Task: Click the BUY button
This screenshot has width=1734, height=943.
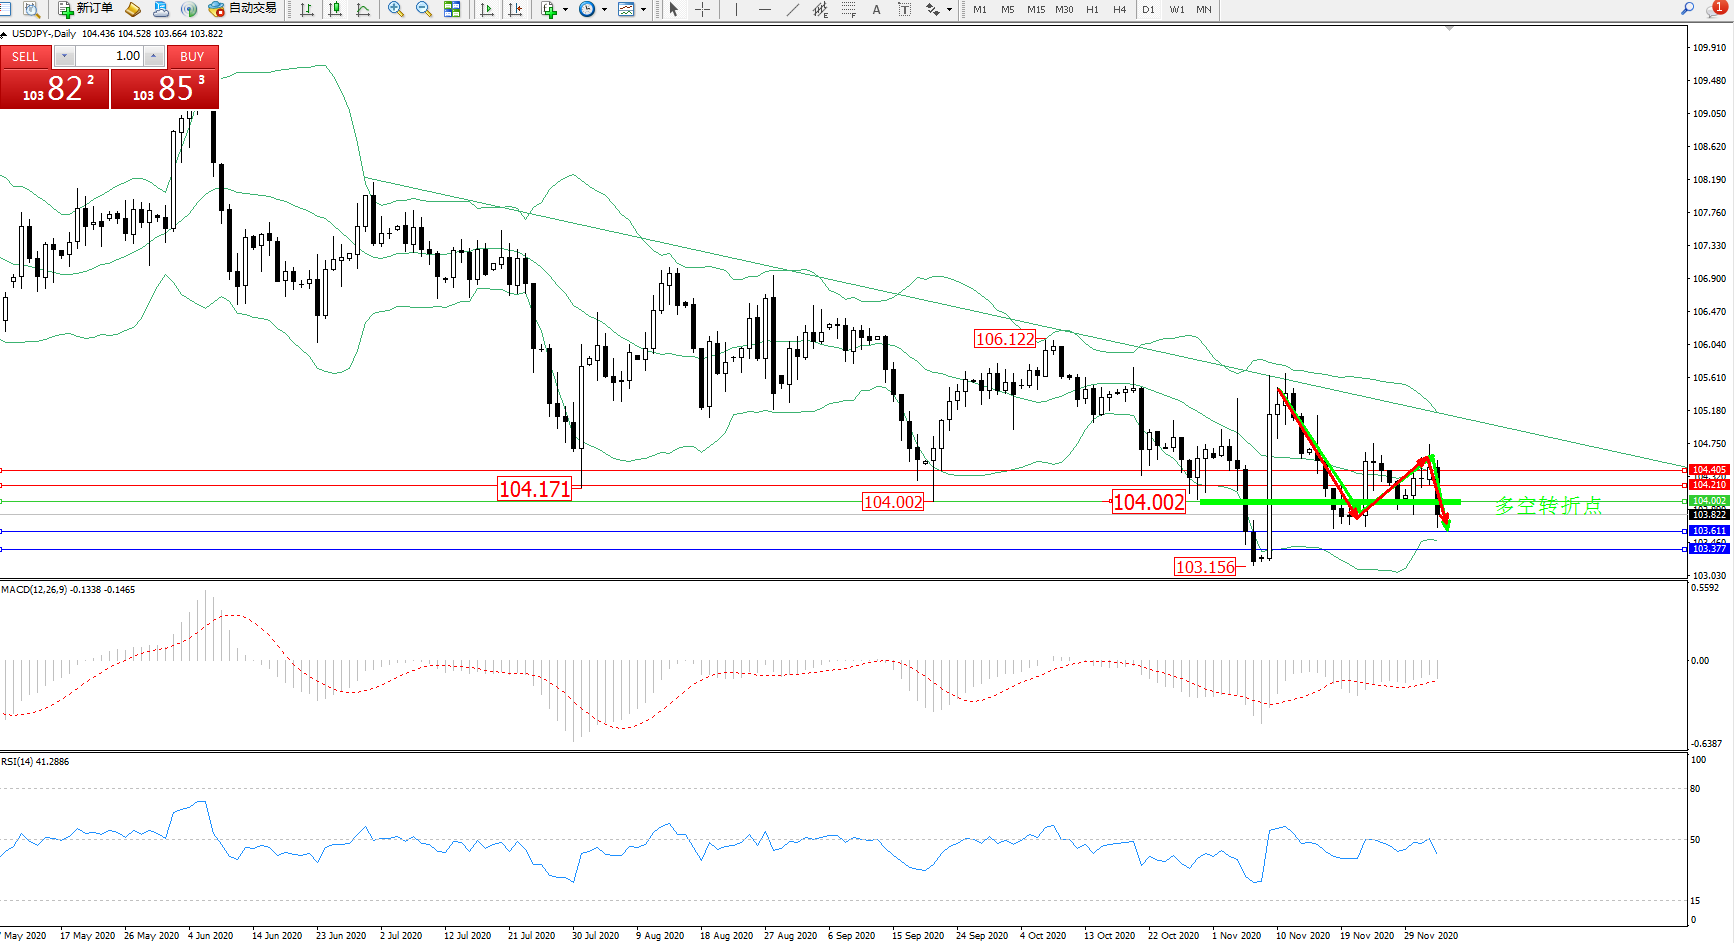Action: tap(192, 57)
